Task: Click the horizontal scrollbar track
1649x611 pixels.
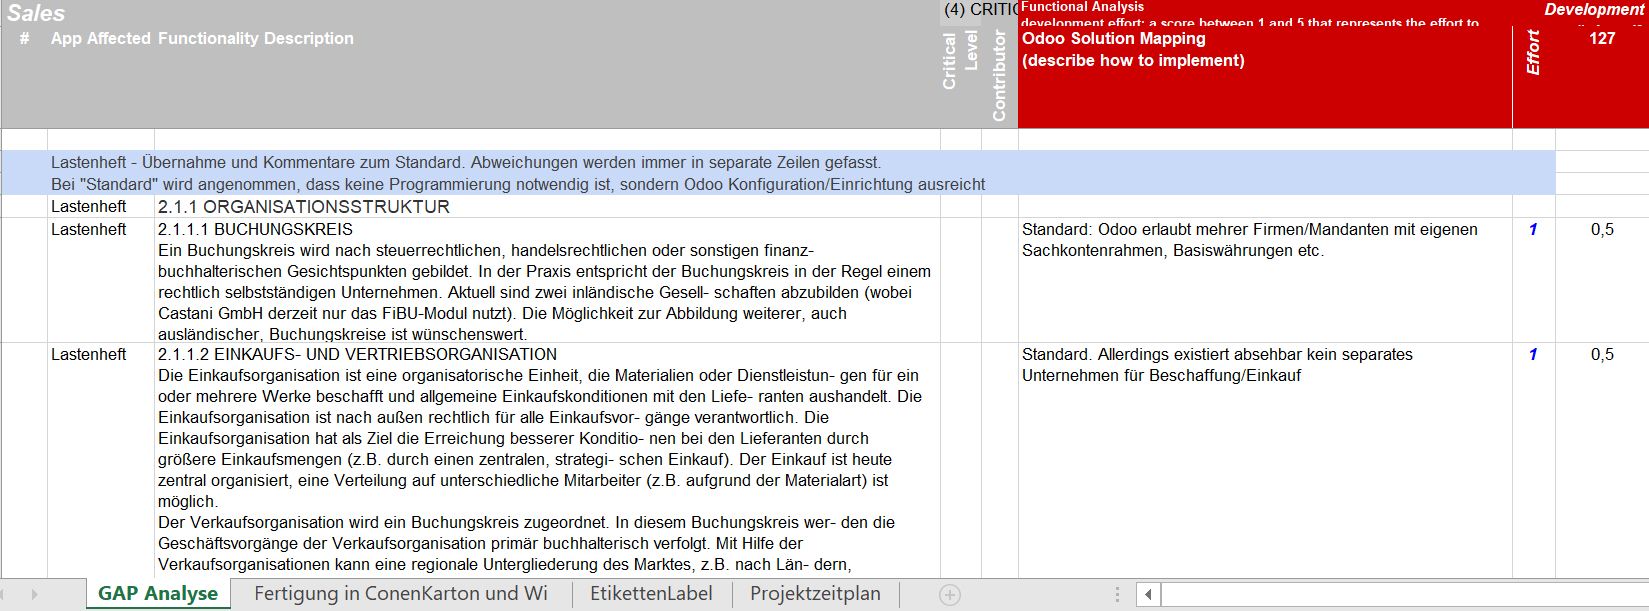Action: point(1400,595)
